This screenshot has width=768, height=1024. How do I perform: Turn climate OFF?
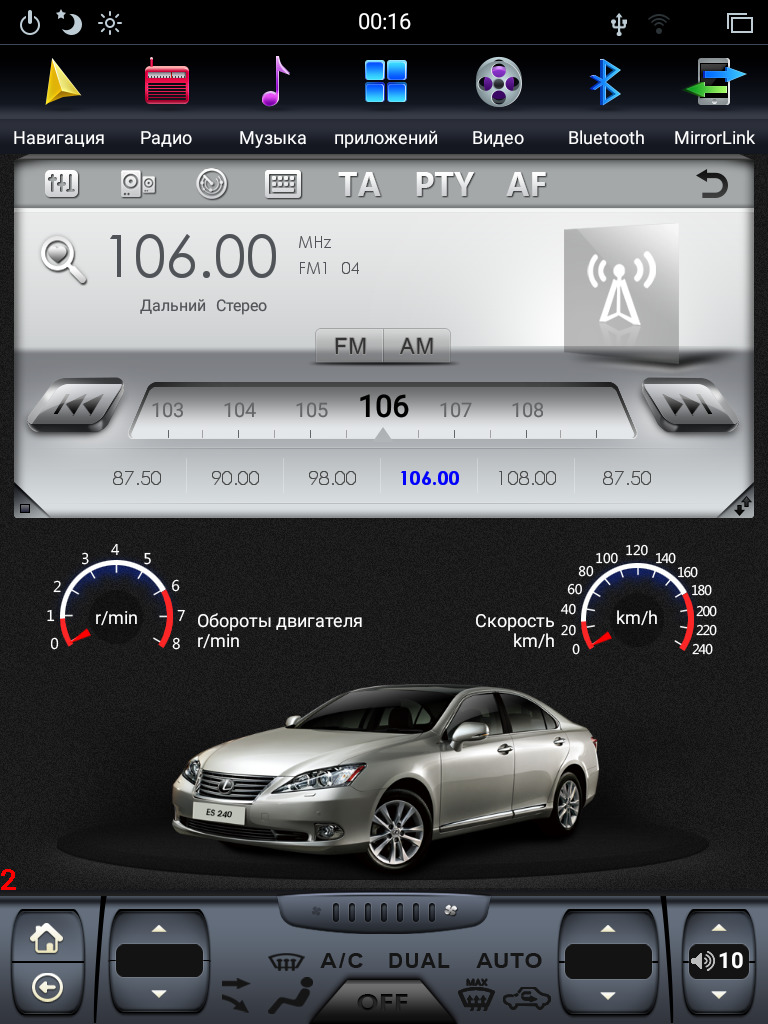(383, 1001)
